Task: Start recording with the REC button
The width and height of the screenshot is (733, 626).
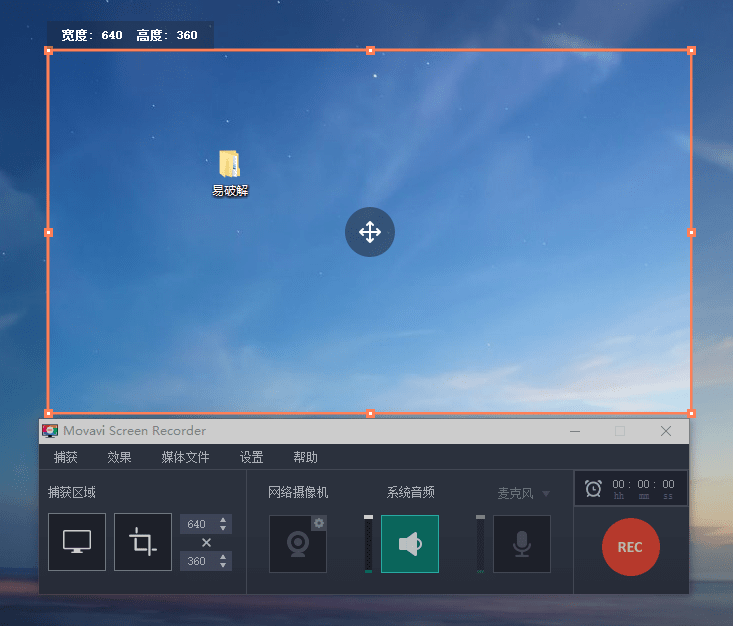Action: pyautogui.click(x=630, y=547)
